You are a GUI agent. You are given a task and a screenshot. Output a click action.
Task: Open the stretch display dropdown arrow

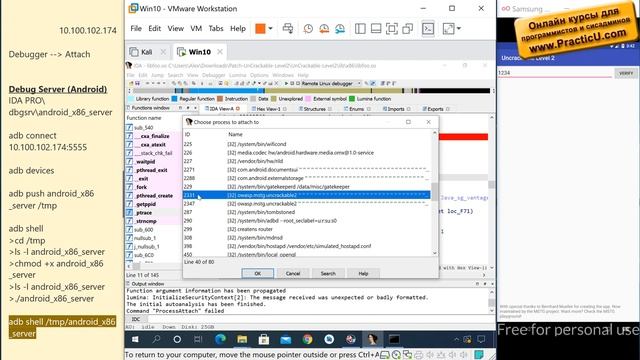pos(459,29)
